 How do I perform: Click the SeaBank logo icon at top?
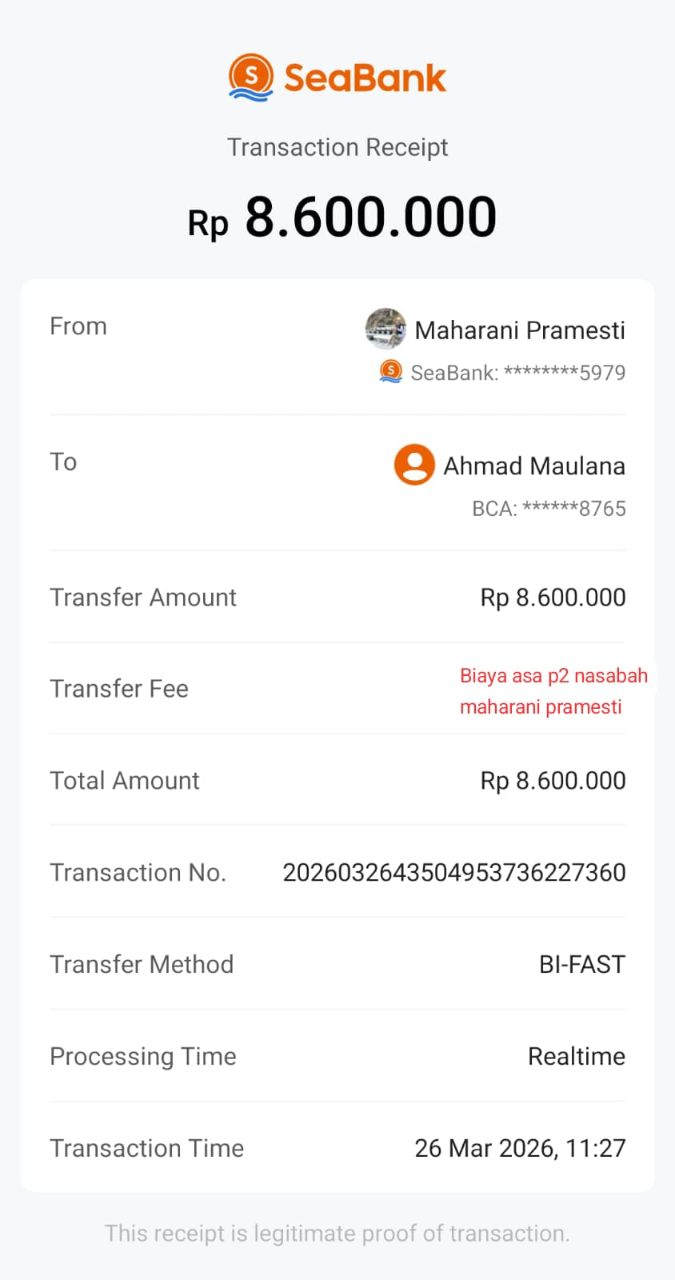251,77
